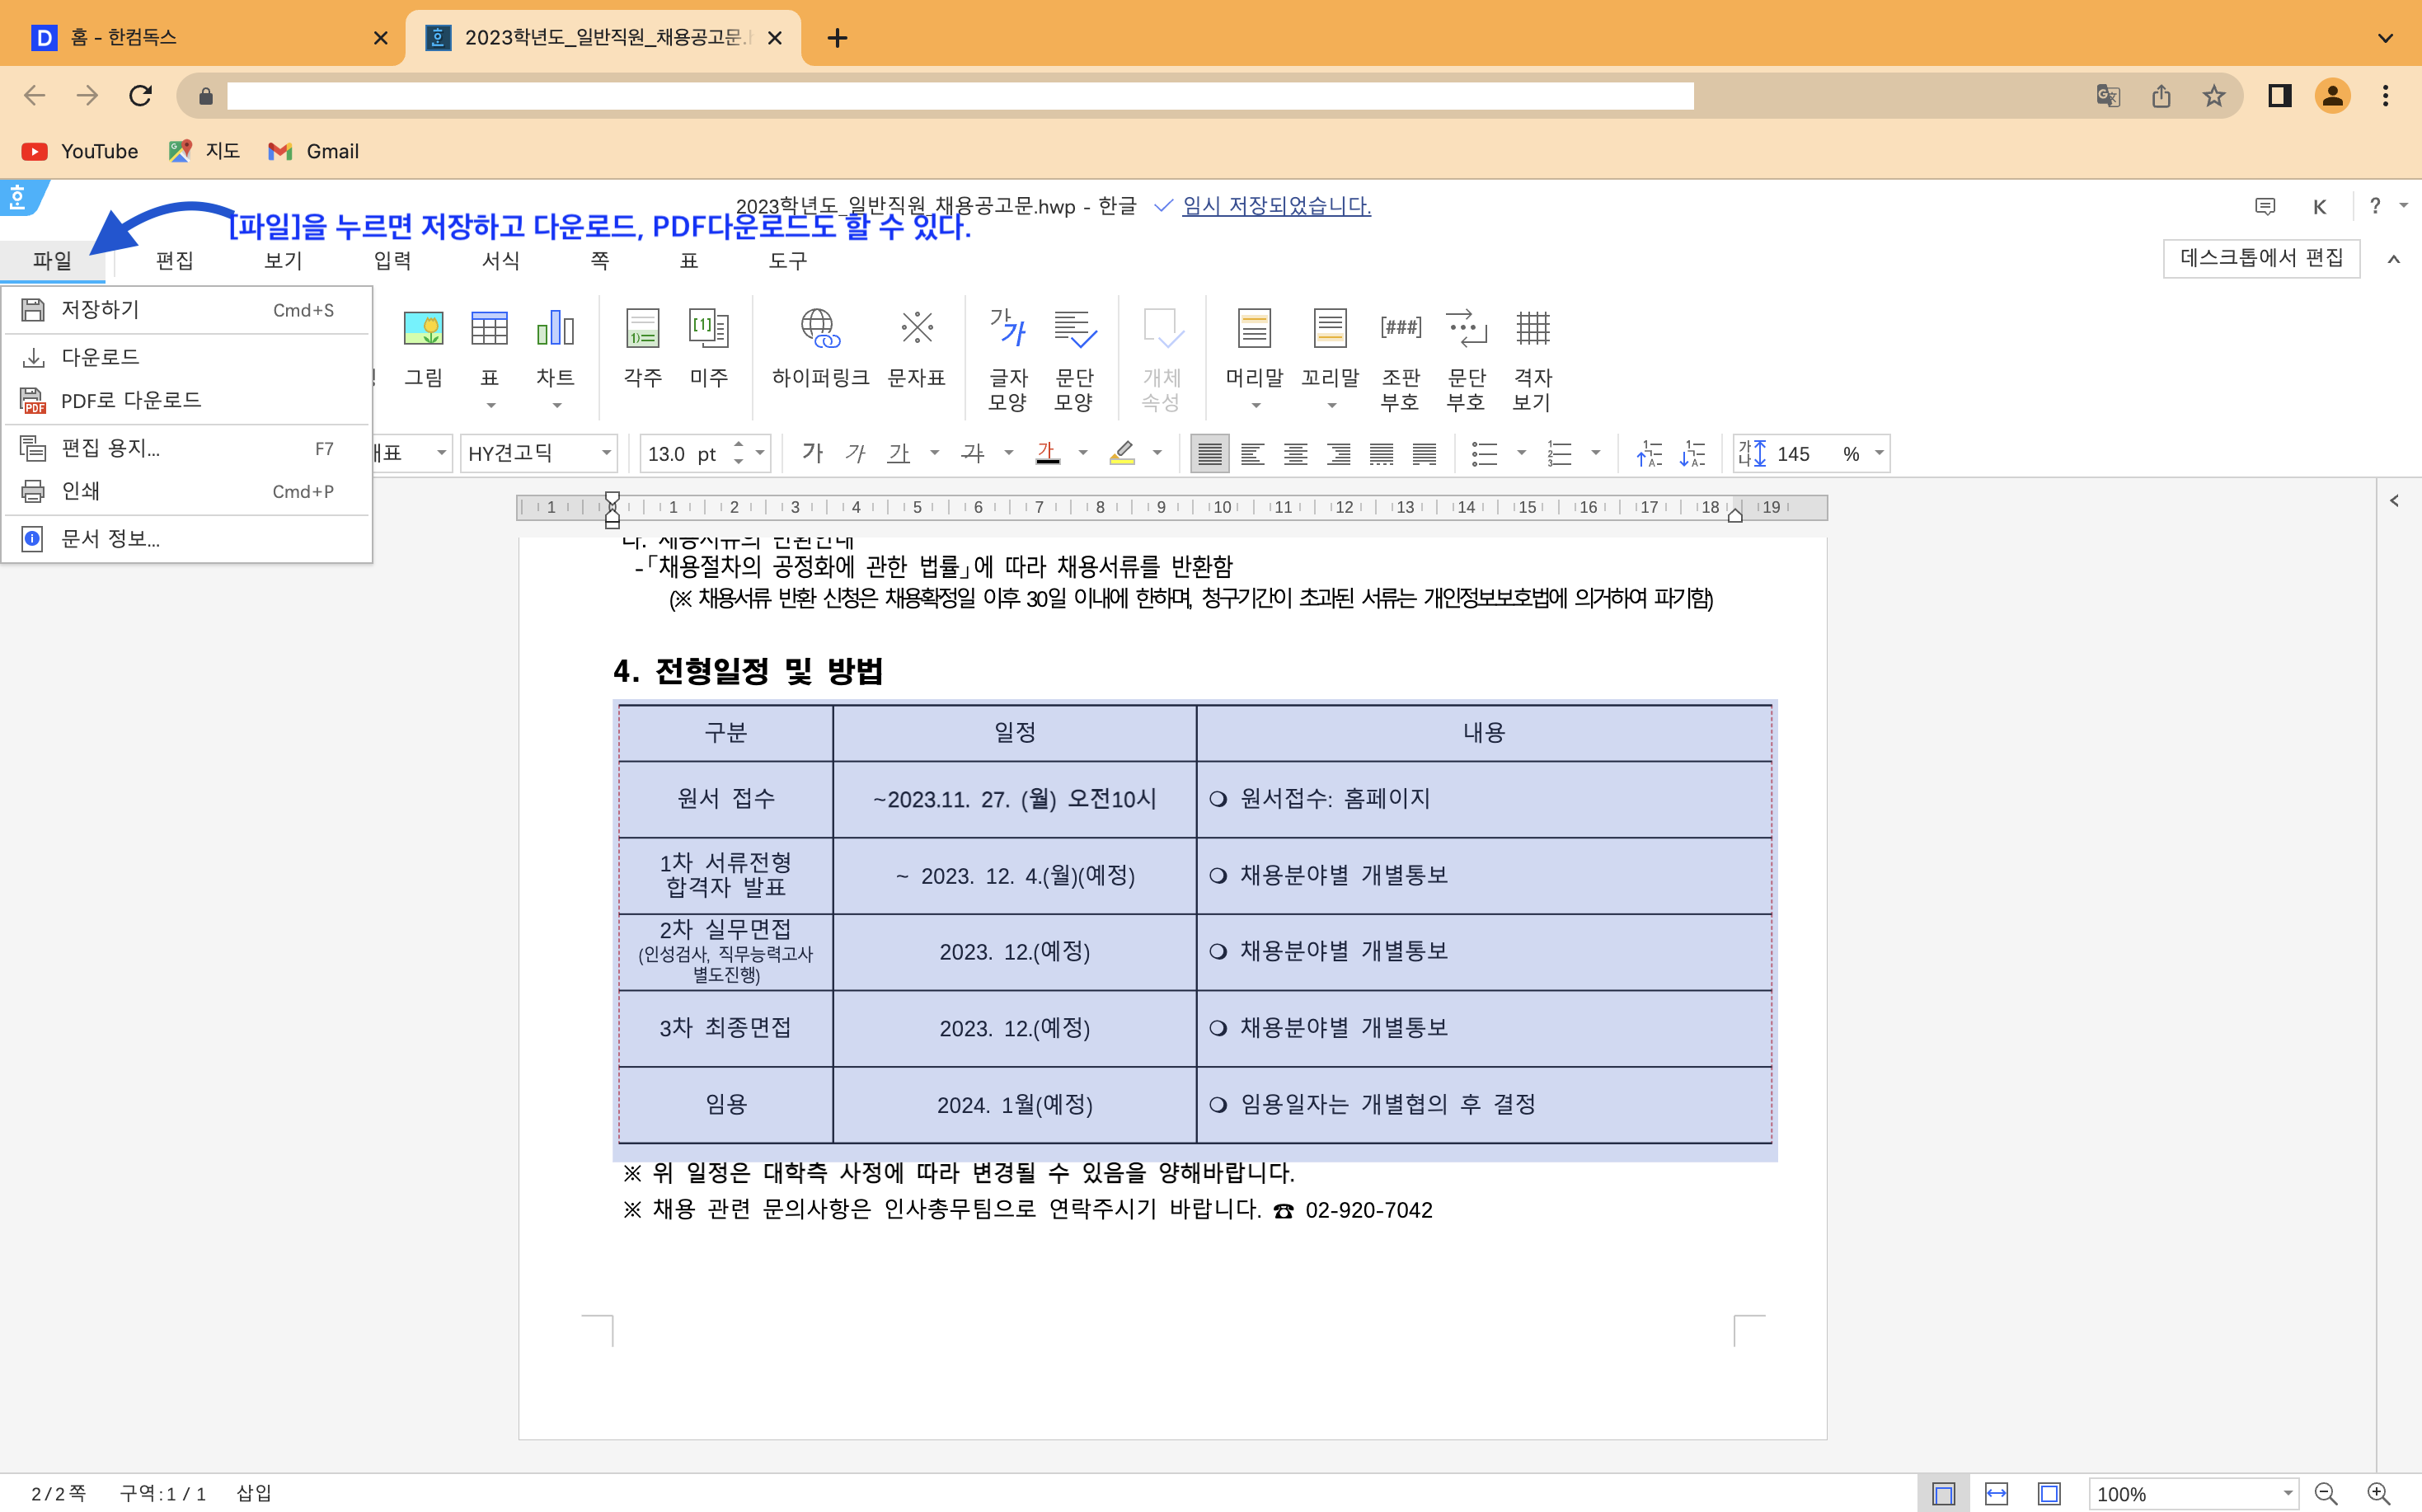This screenshot has width=2422, height=1512.
Task: Open the 서식 menu tab
Action: coord(500,261)
